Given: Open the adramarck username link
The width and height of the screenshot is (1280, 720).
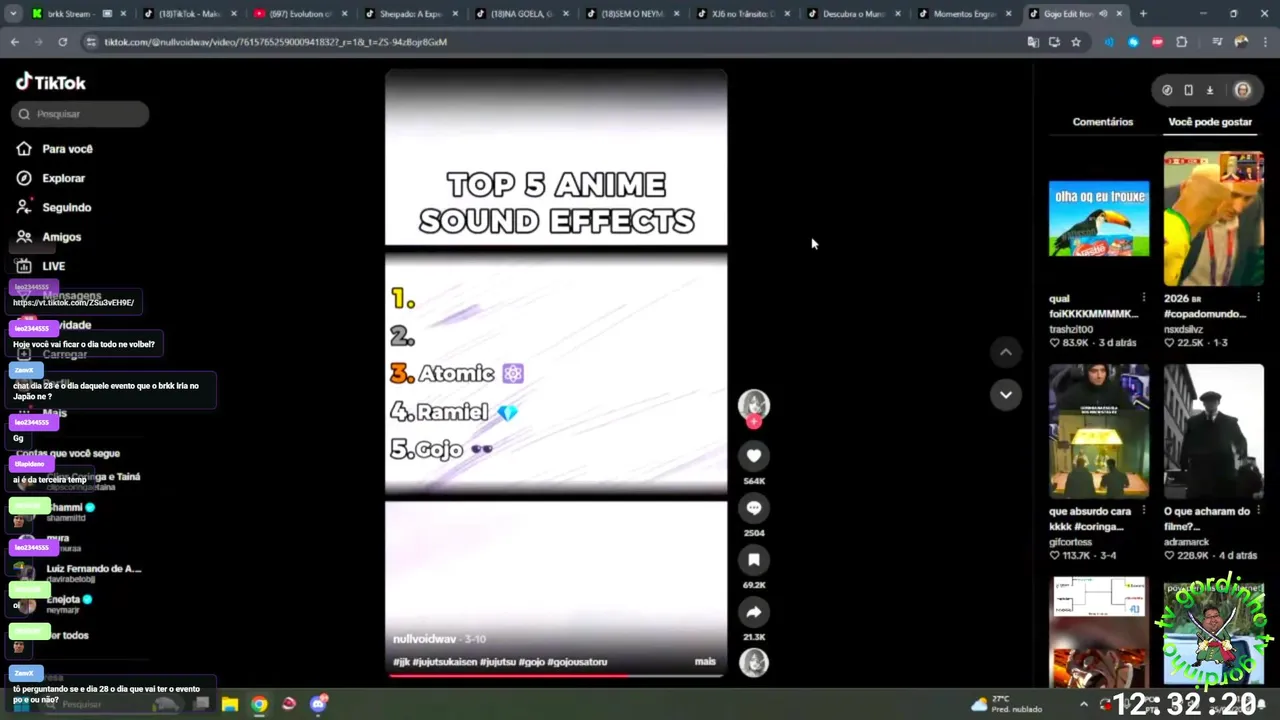Looking at the screenshot, I should [1186, 542].
